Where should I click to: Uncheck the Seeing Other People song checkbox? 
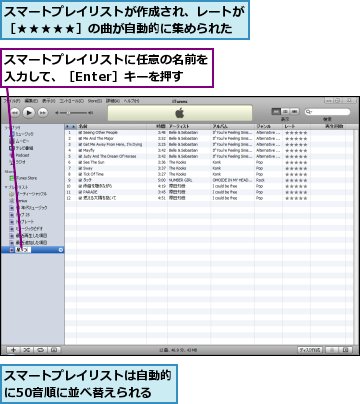pos(80,133)
